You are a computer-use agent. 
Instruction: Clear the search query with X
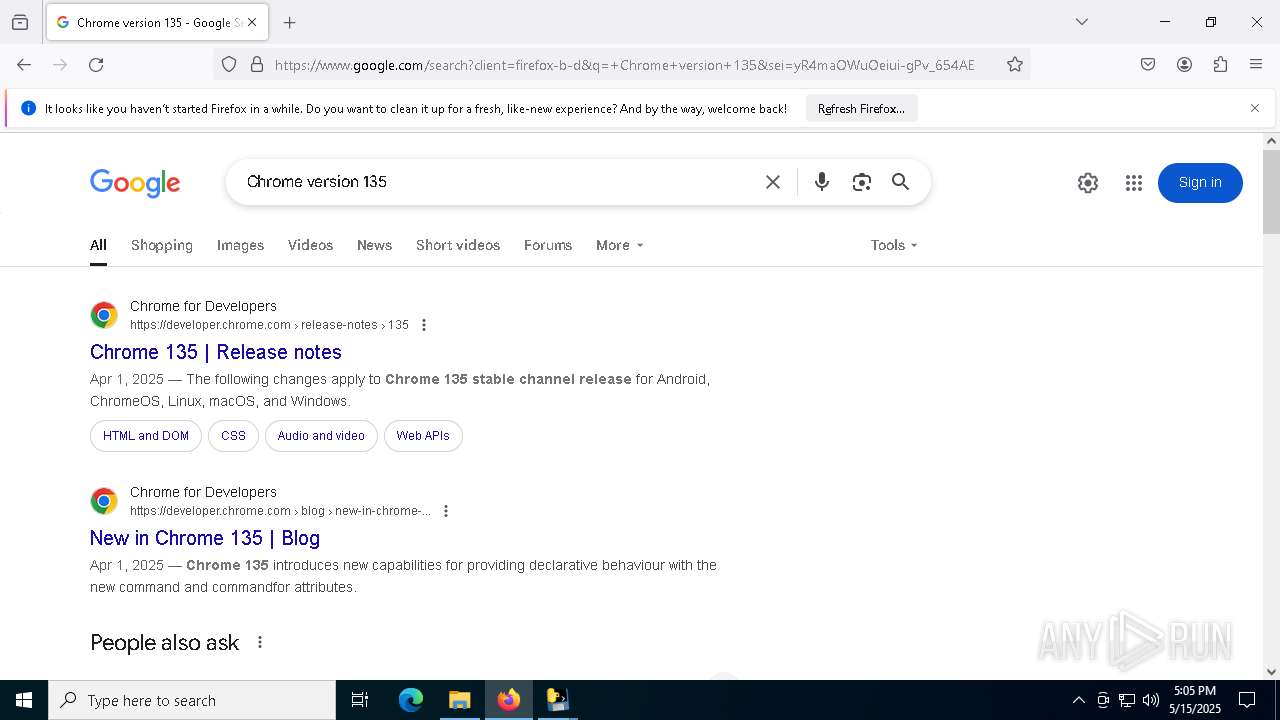(773, 182)
